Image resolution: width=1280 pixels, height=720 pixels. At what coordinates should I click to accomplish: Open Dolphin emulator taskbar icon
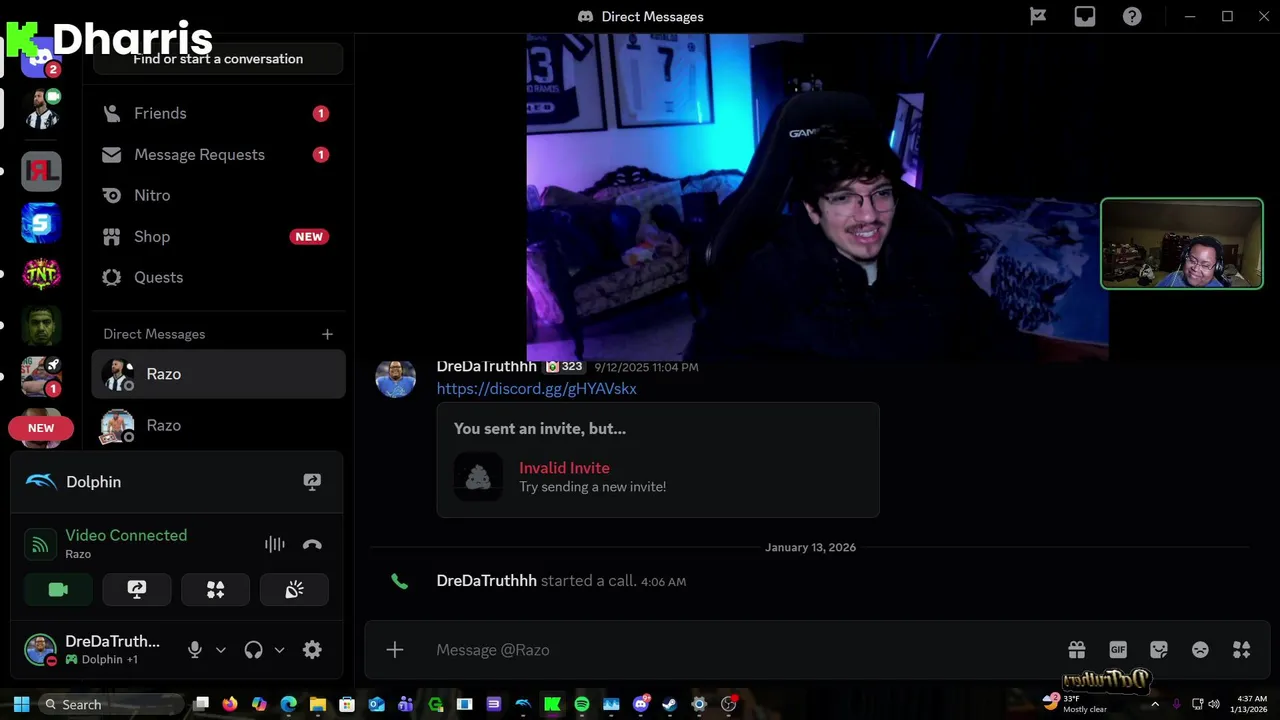click(x=523, y=704)
